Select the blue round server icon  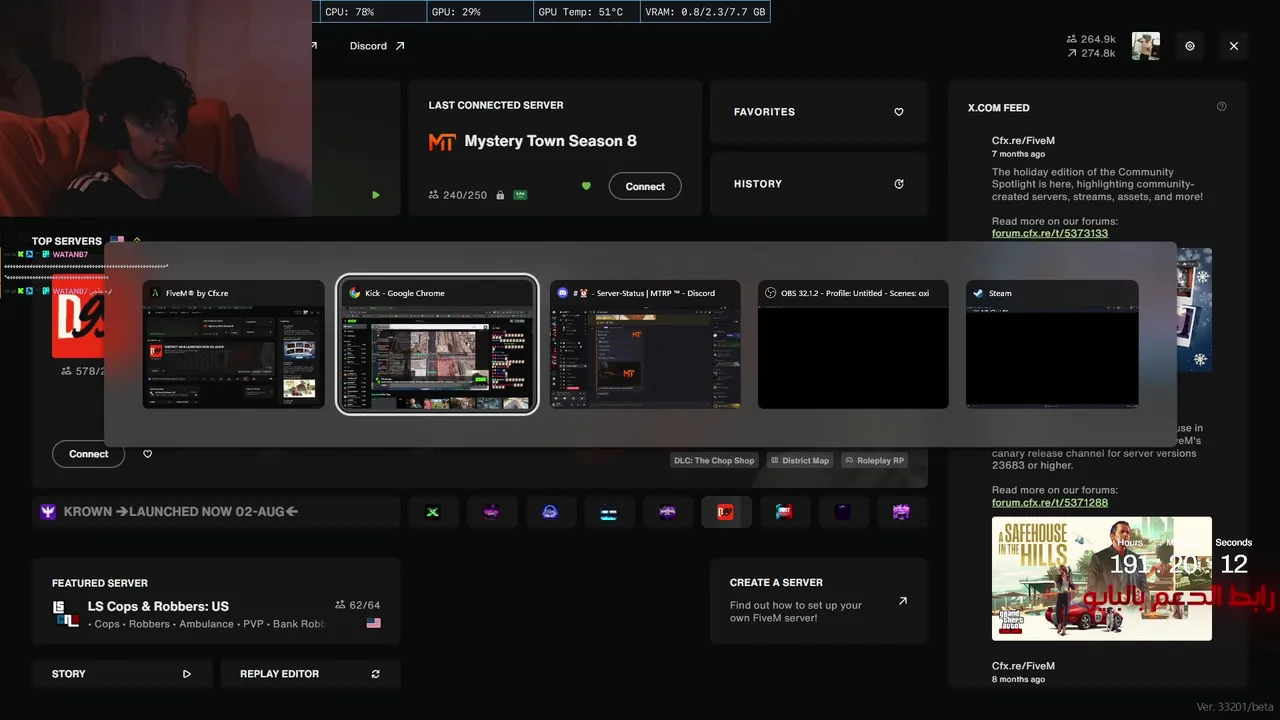click(x=550, y=512)
